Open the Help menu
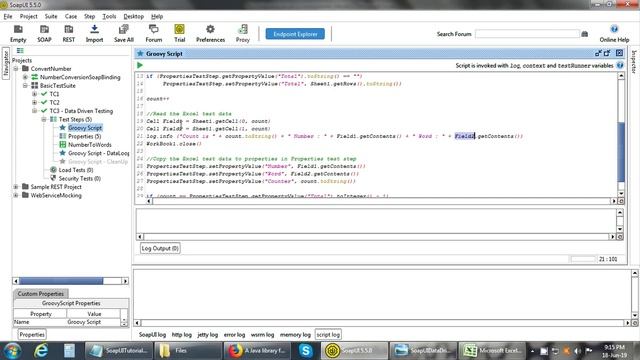This screenshot has width=640, height=360. coord(157,16)
